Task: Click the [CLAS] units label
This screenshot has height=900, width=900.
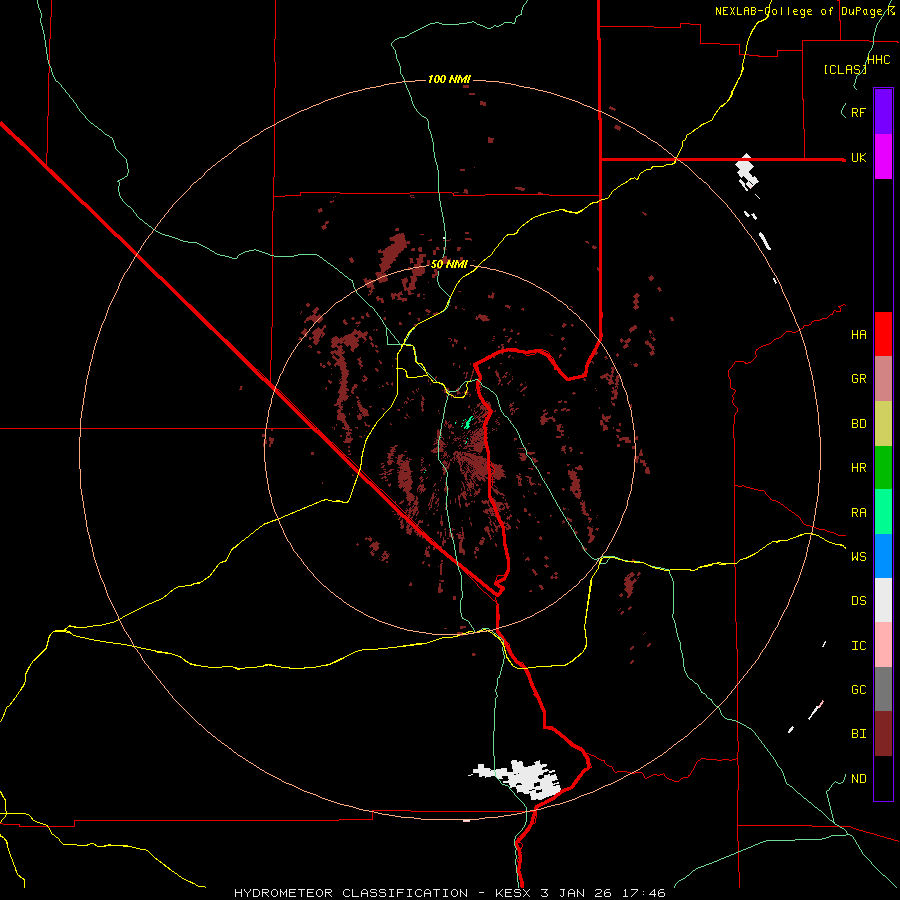Action: tap(844, 70)
